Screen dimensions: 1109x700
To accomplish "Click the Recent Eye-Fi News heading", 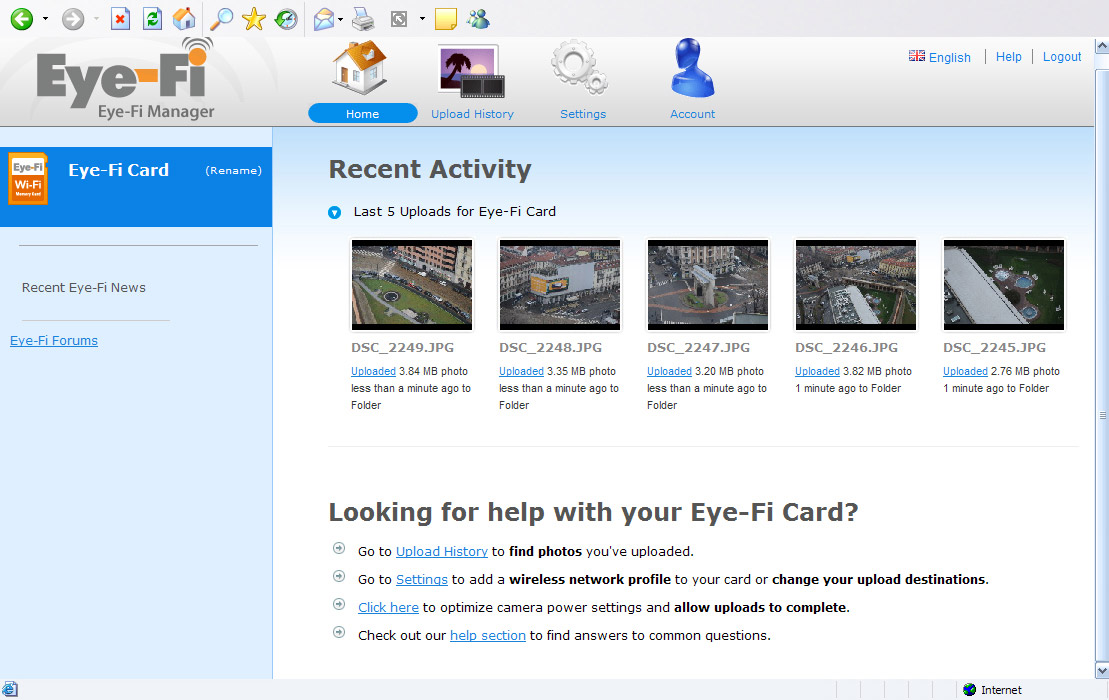I will 83,288.
